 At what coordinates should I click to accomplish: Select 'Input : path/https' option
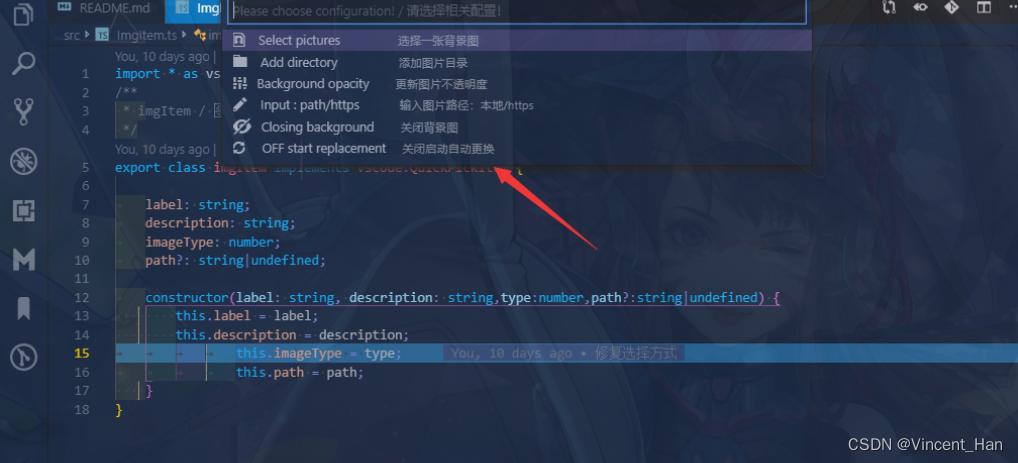[x=517, y=105]
